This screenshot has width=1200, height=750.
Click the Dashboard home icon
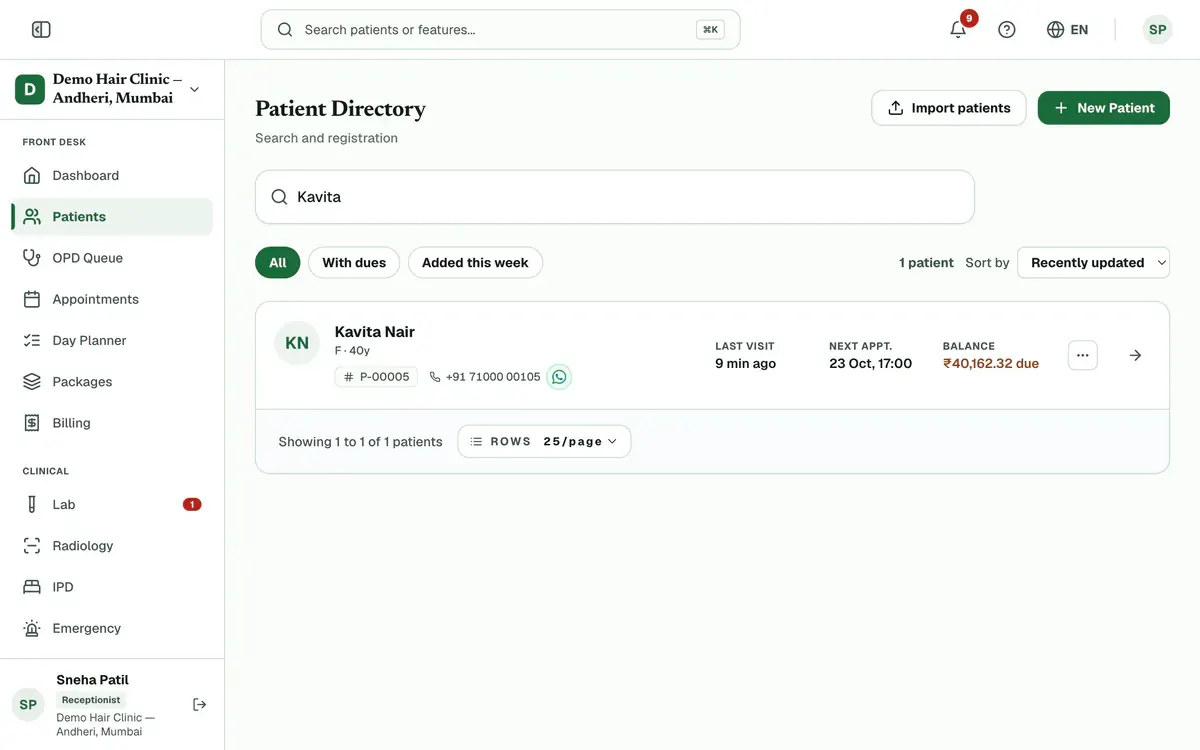(x=32, y=175)
